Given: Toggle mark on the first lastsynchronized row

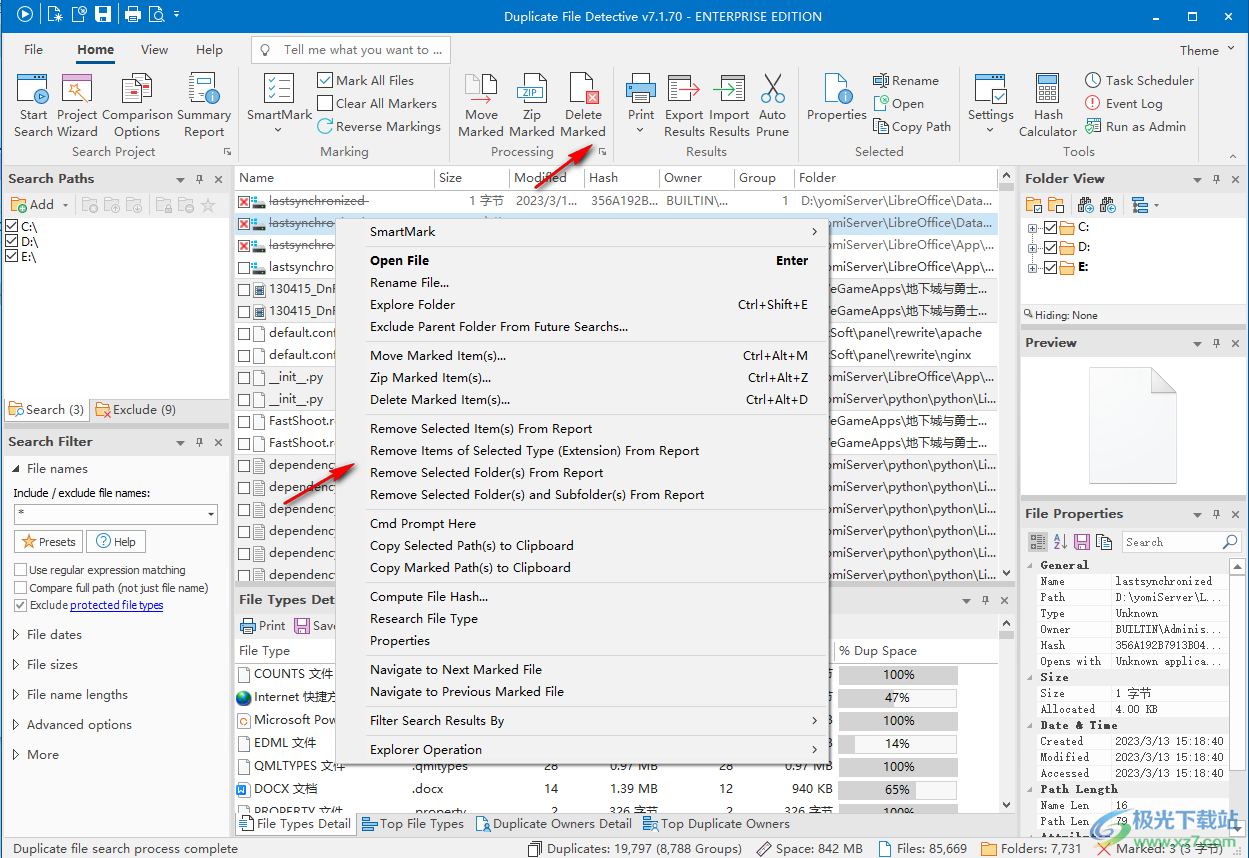Looking at the screenshot, I should tap(244, 201).
